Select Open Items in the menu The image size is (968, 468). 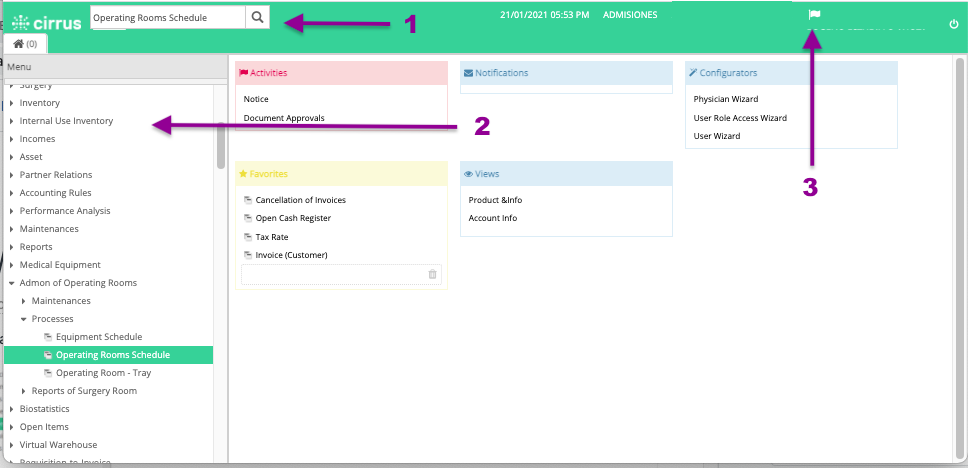(44, 427)
